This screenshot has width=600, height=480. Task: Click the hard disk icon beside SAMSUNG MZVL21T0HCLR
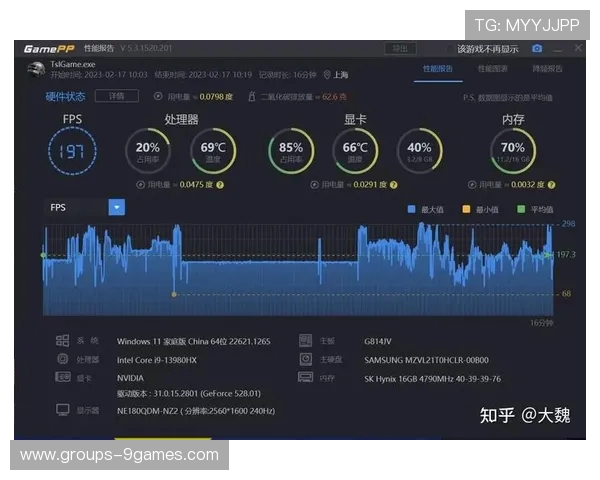tap(305, 359)
